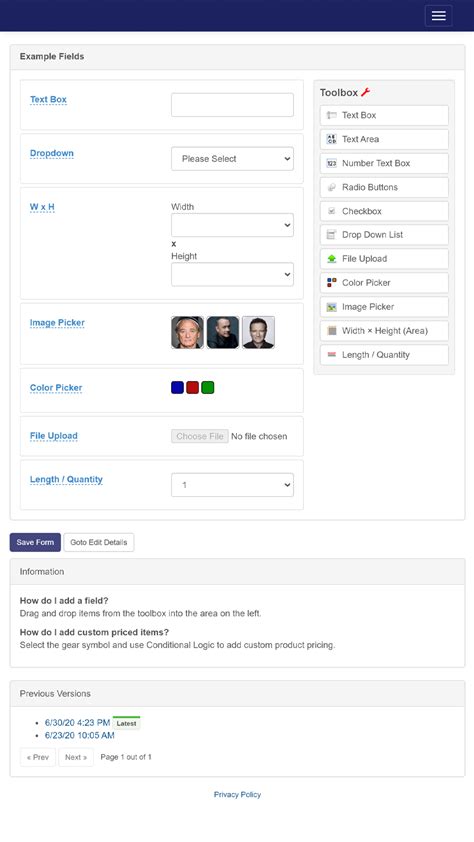The width and height of the screenshot is (474, 842).
Task: Click the Radio Buttons icon in Toolbox
Action: [x=331, y=187]
